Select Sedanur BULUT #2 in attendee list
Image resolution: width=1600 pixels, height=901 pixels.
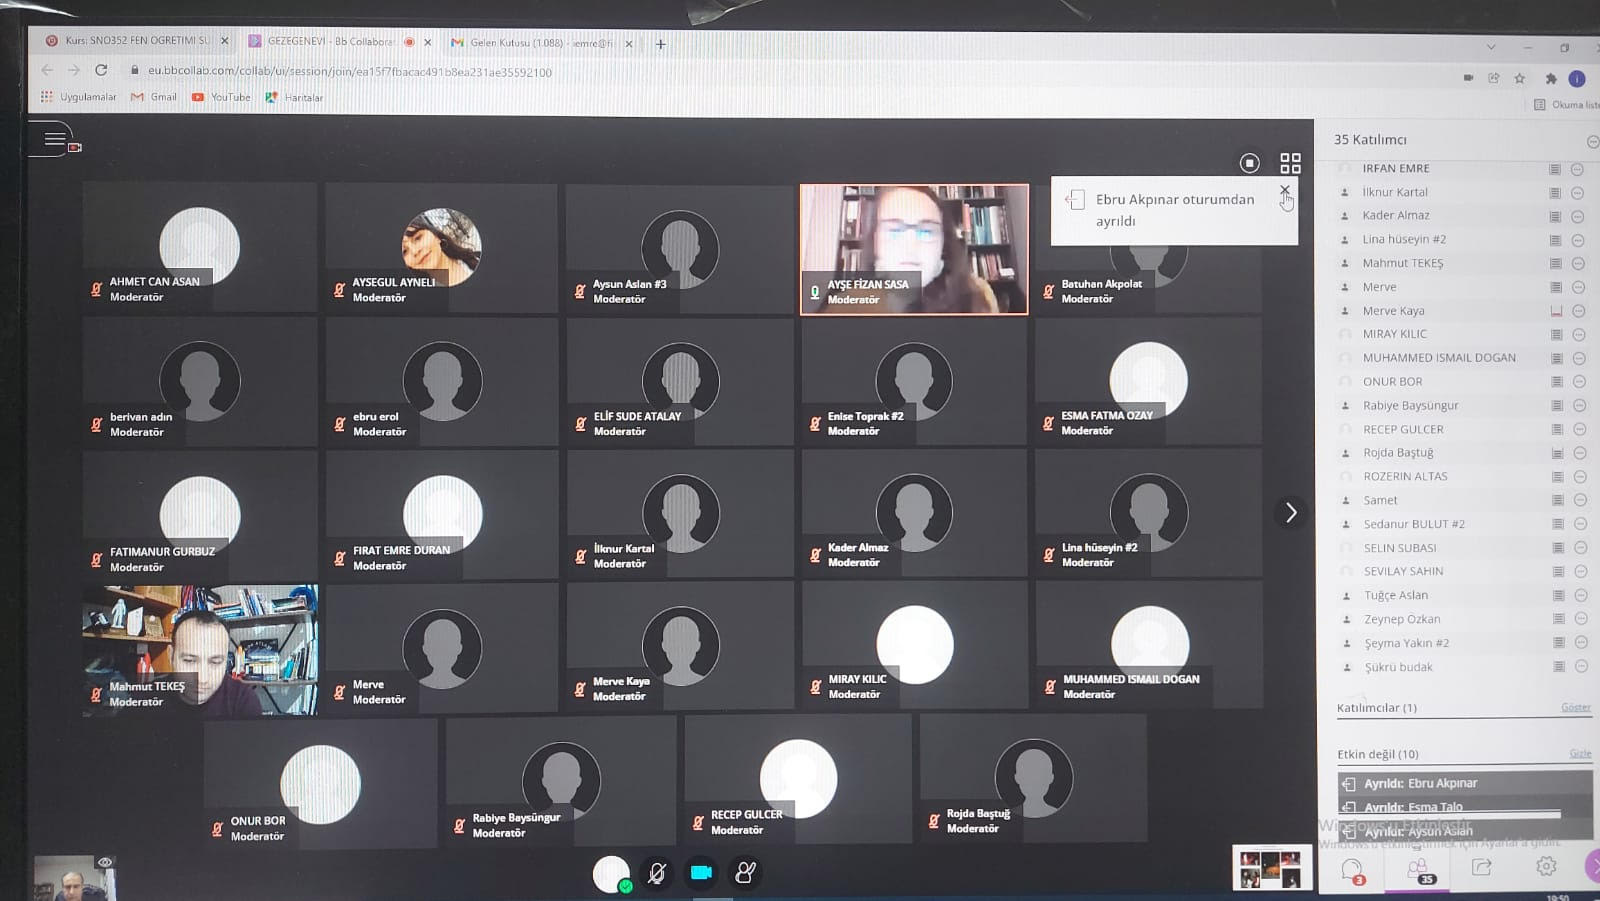click(x=1413, y=524)
